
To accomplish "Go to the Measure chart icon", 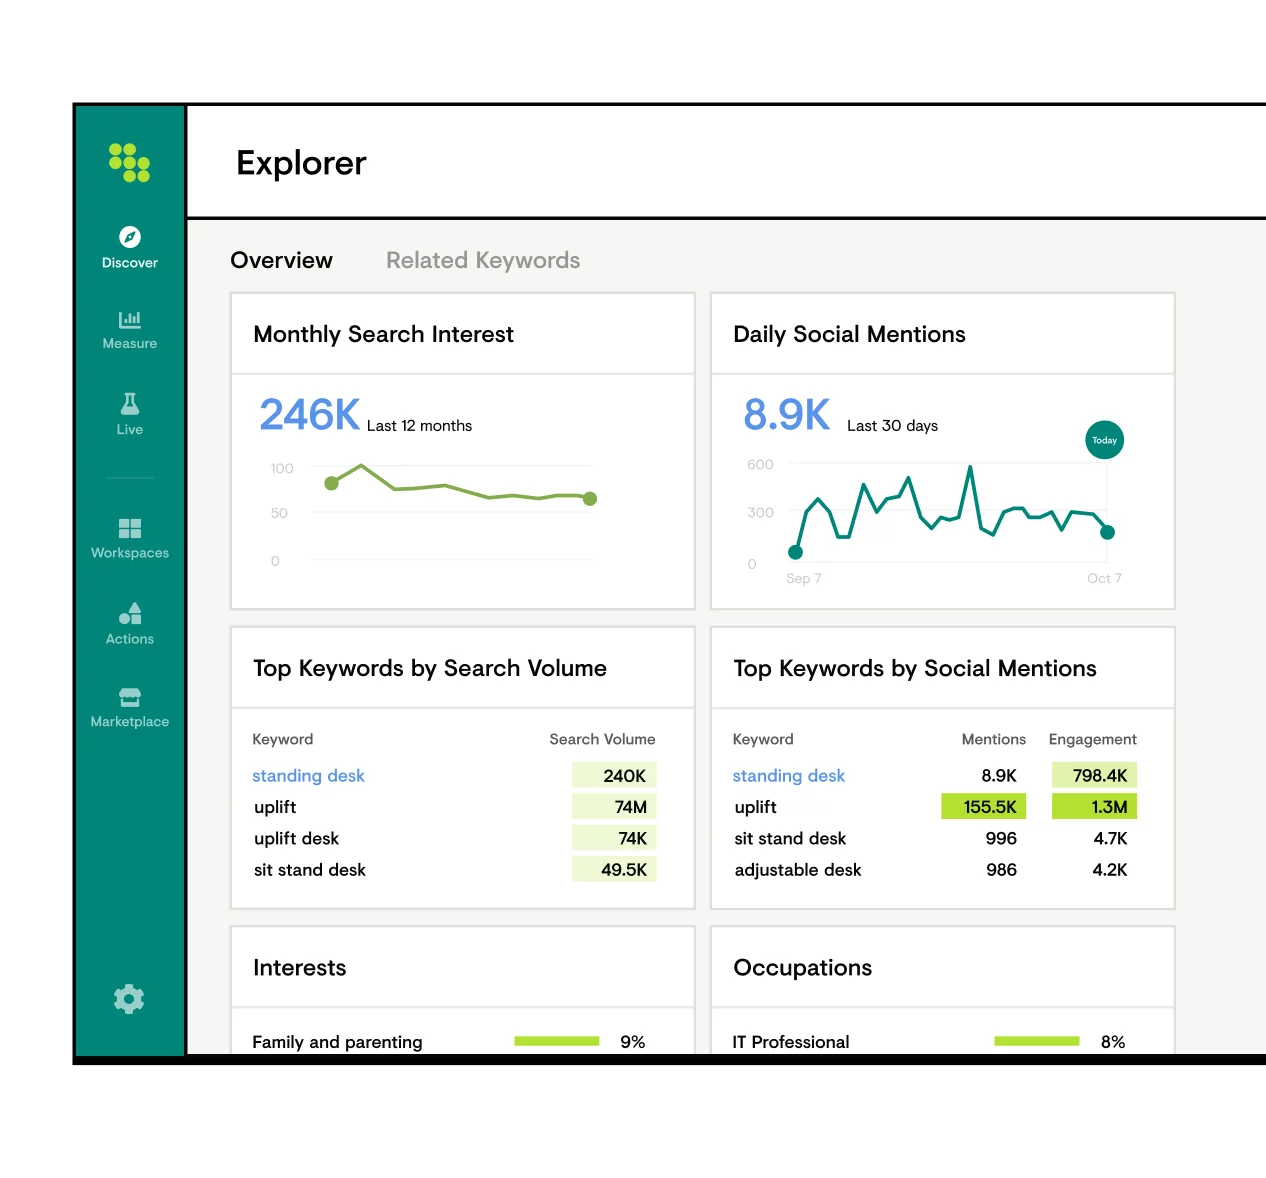I will (x=130, y=320).
